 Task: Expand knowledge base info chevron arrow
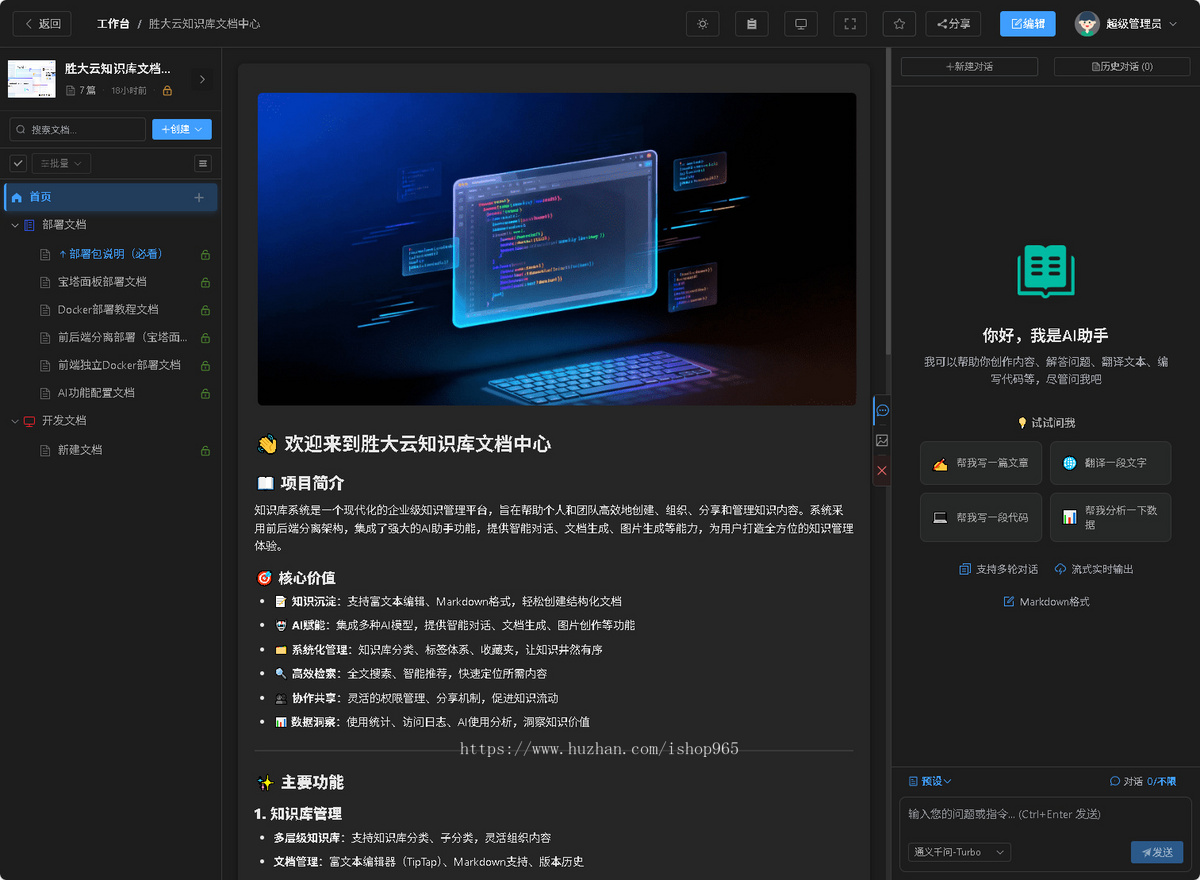point(202,79)
